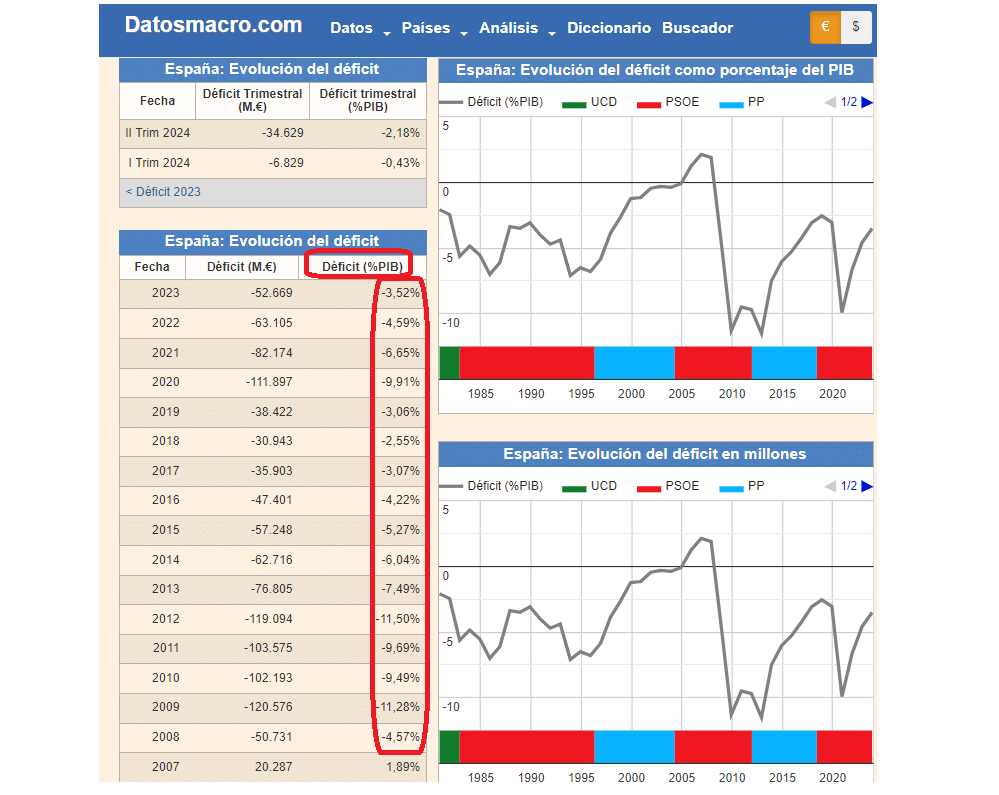Open the '< Déficit 2023' link
The height and width of the screenshot is (795, 999).
[x=163, y=192]
